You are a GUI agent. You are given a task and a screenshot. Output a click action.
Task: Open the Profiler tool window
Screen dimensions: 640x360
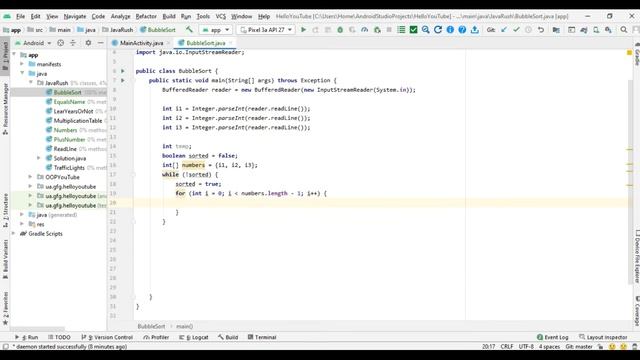click(x=156, y=337)
